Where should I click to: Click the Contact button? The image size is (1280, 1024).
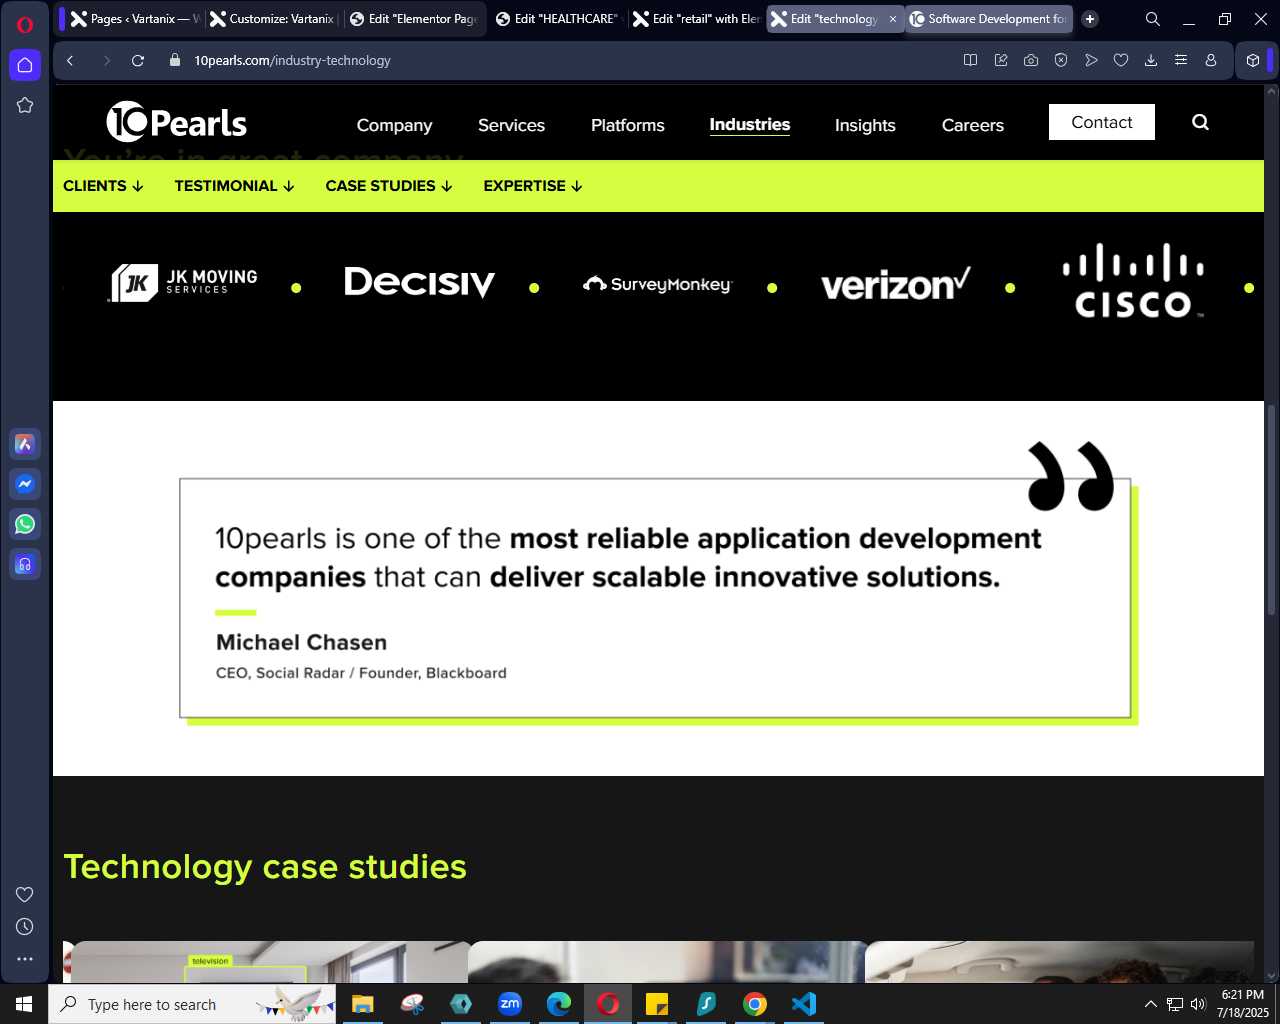point(1102,122)
